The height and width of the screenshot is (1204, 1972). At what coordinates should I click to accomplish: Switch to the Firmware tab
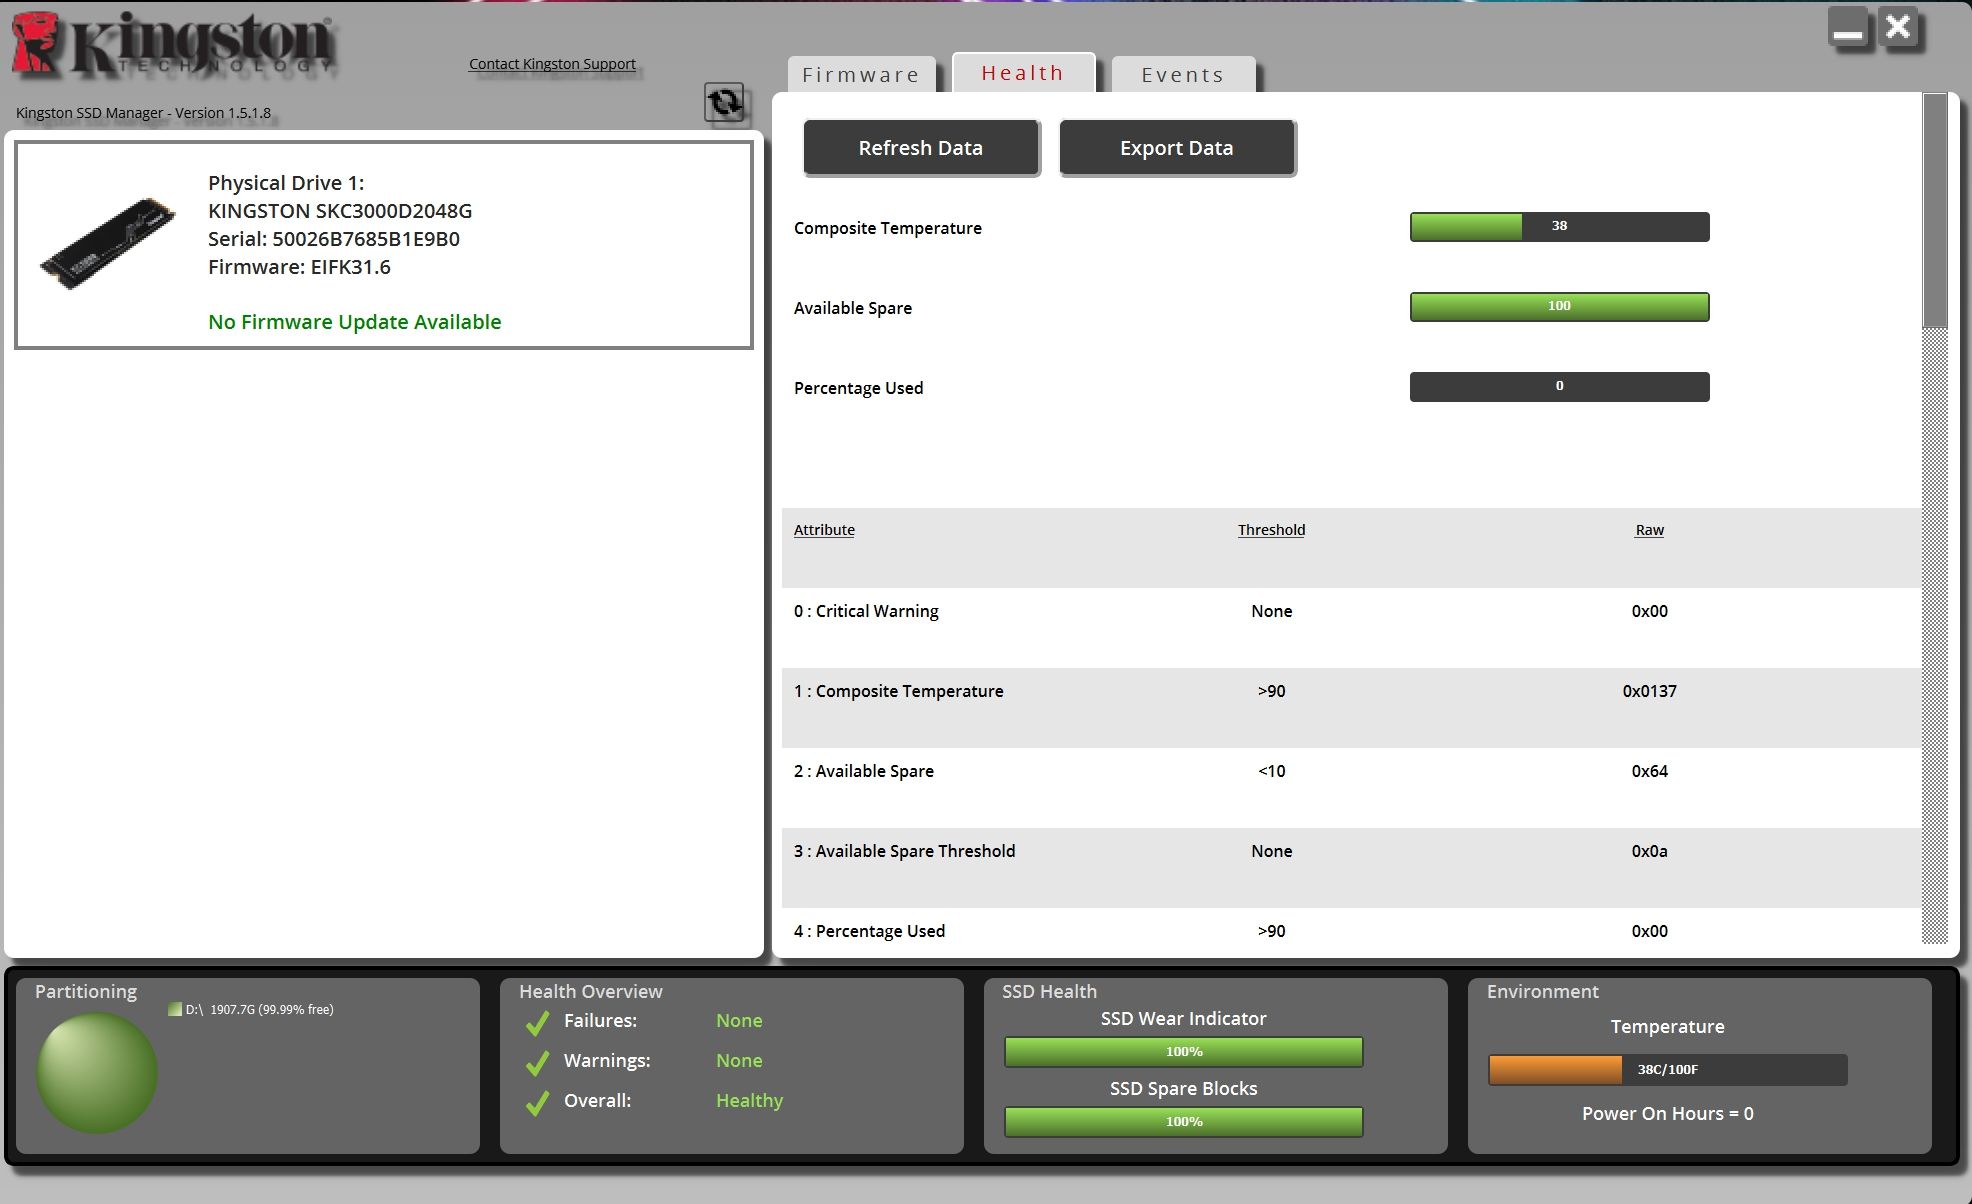(861, 75)
